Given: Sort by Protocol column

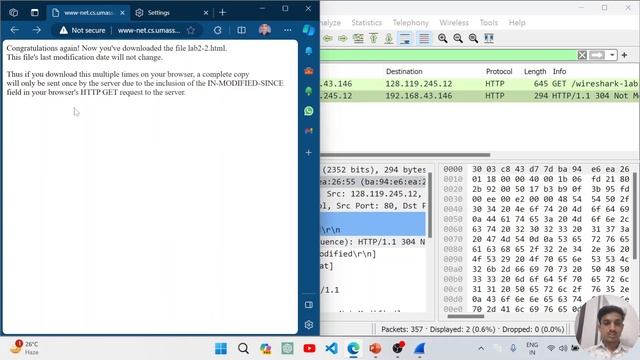Looking at the screenshot, I should (499, 71).
